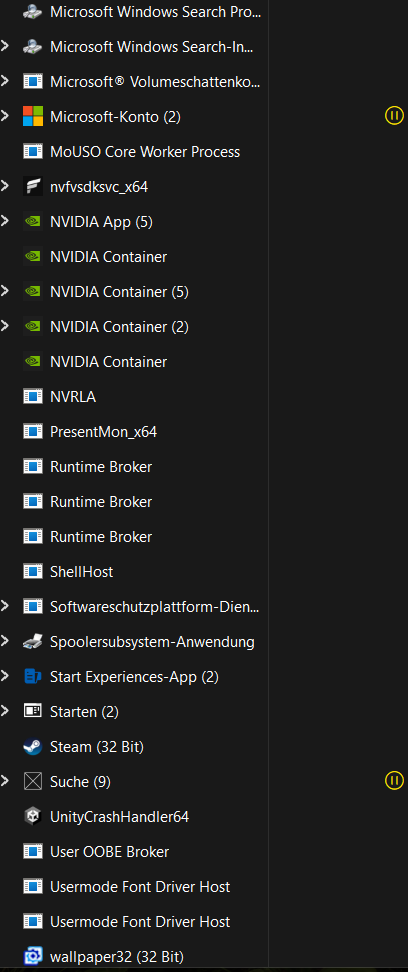Image resolution: width=408 pixels, height=972 pixels.
Task: Expand the NVIDIA App (5) group
Action: pyautogui.click(x=5, y=221)
